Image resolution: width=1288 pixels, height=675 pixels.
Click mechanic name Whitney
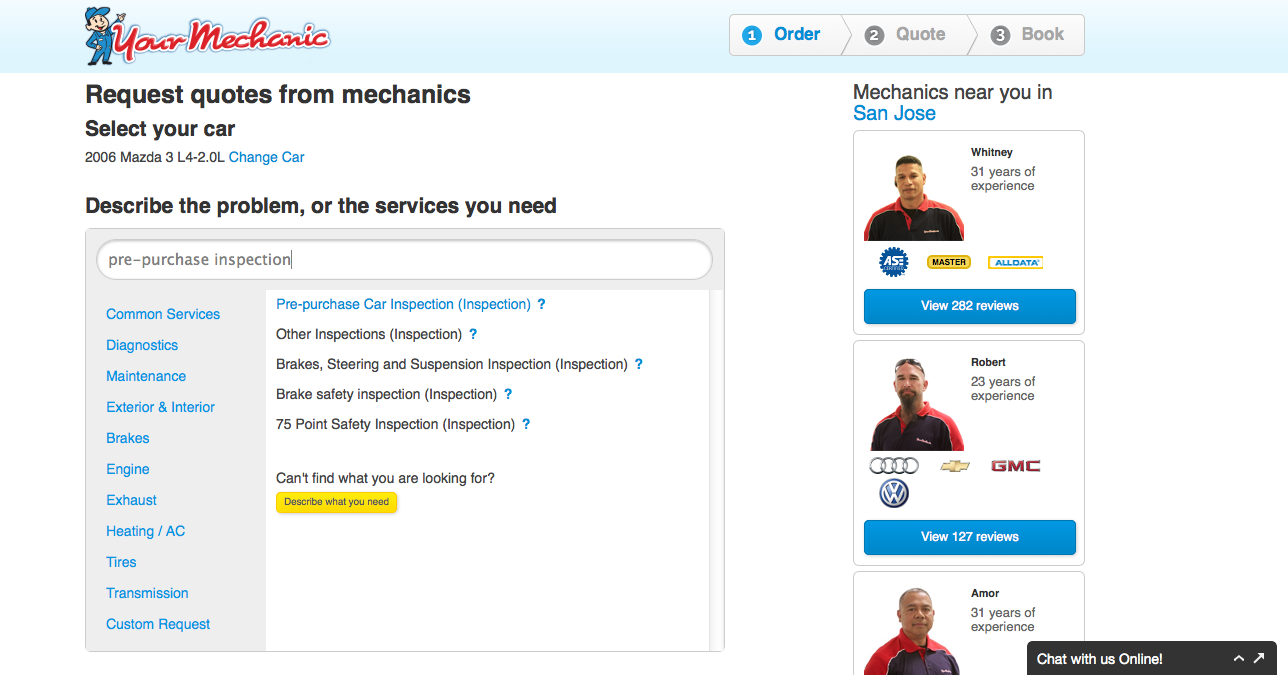click(992, 153)
